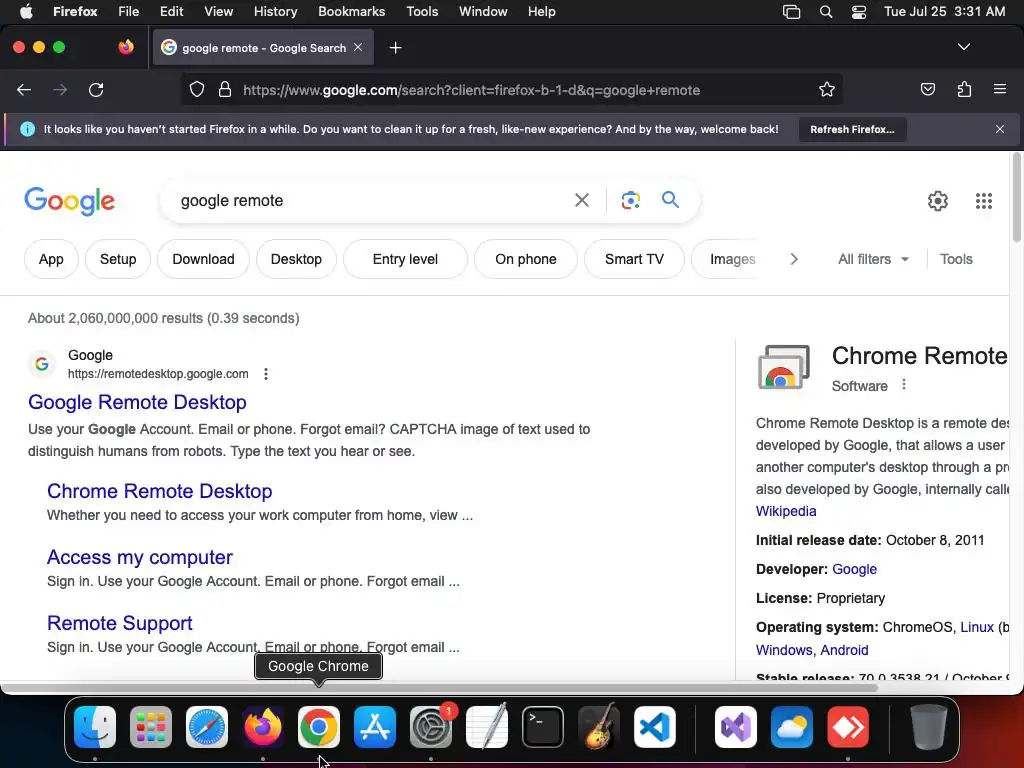Screen dimensions: 1024x768
Task: Open macOS Control Center in menu bar
Action: pos(859,12)
